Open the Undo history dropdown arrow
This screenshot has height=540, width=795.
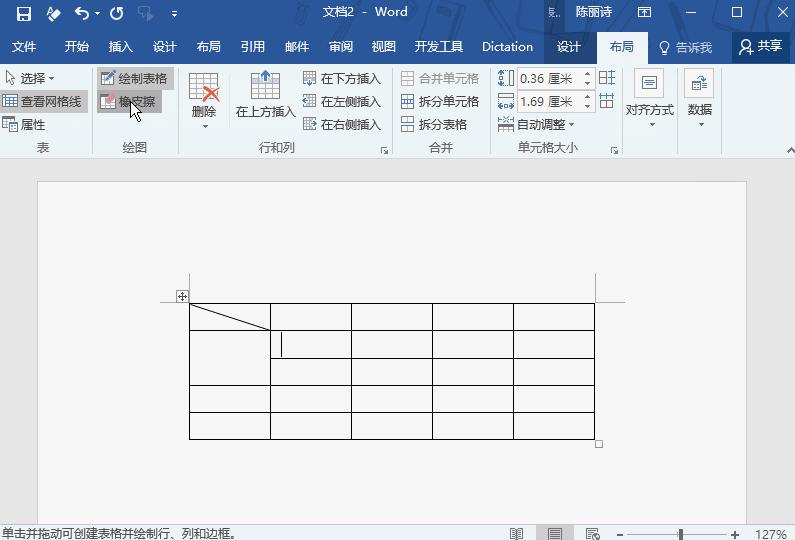(x=97, y=14)
